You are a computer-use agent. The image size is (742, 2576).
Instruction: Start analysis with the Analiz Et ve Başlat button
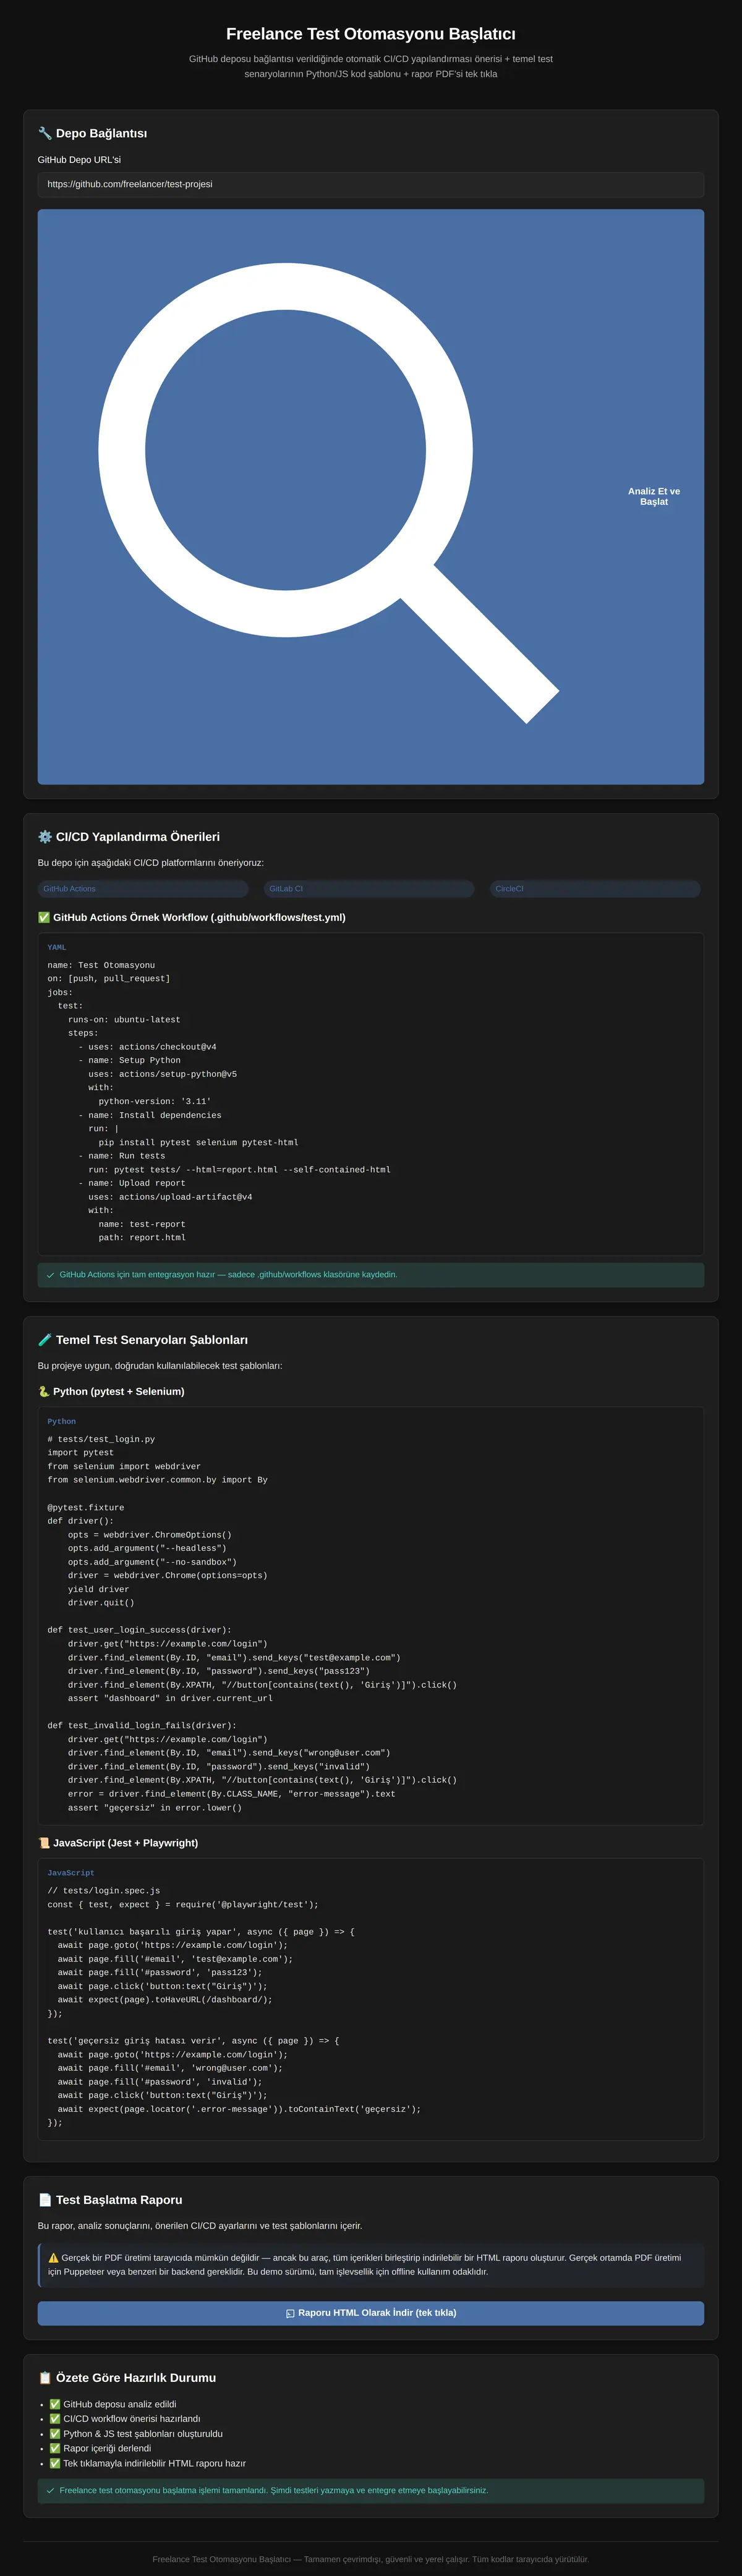click(371, 497)
